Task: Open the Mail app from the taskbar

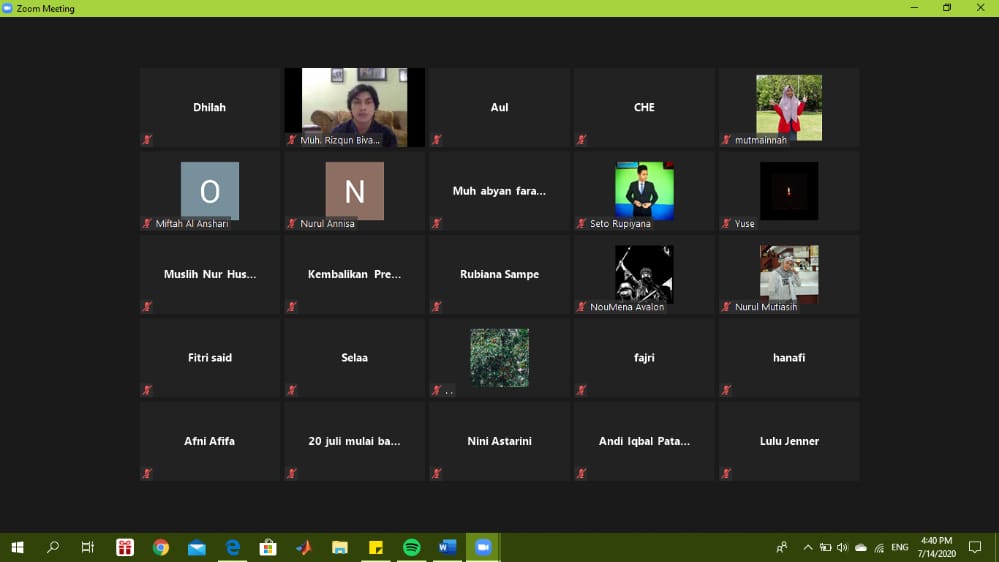Action: click(197, 547)
